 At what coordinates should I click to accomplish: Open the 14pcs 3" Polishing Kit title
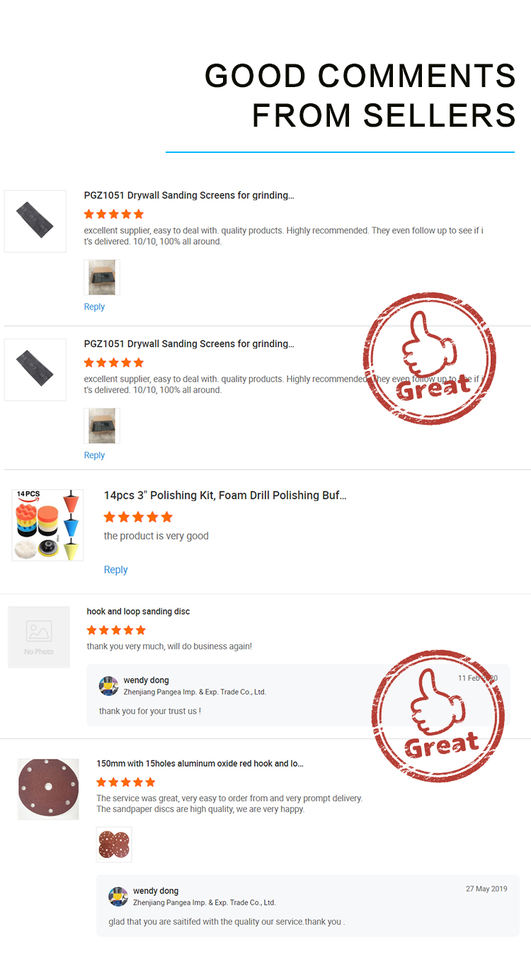click(x=225, y=495)
